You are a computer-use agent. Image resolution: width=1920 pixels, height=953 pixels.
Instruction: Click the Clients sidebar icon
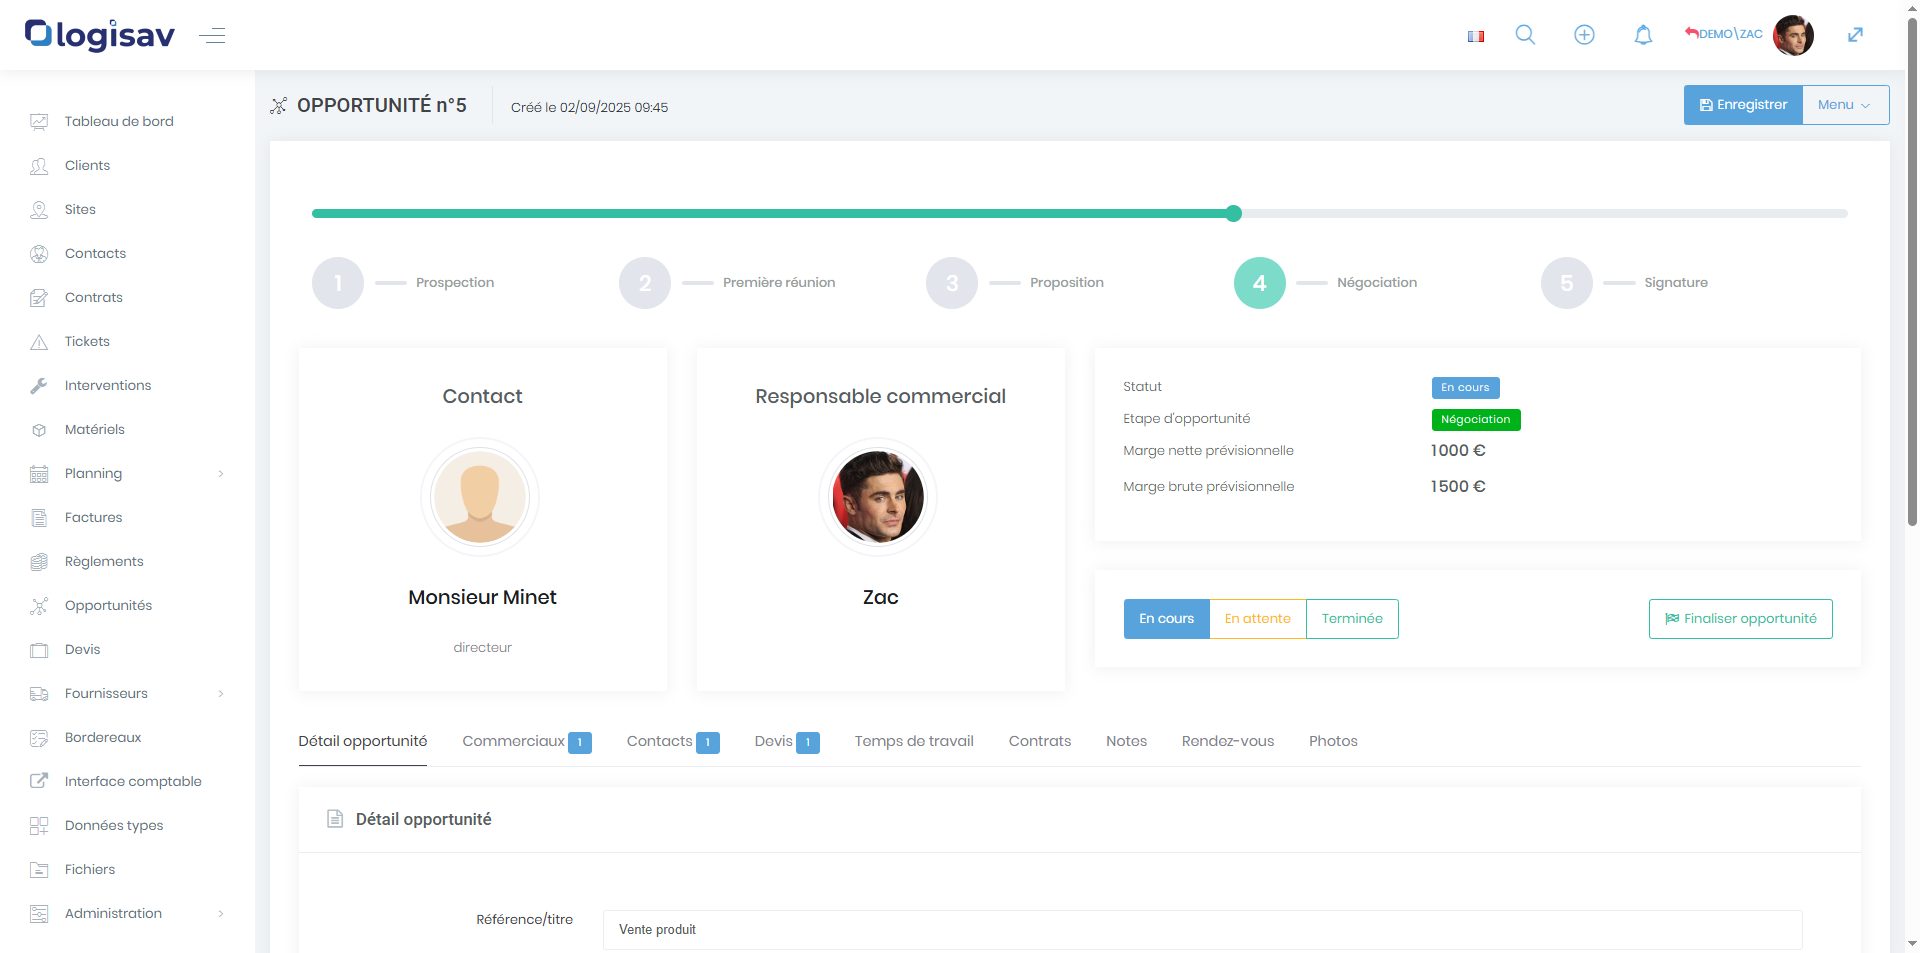click(x=39, y=166)
